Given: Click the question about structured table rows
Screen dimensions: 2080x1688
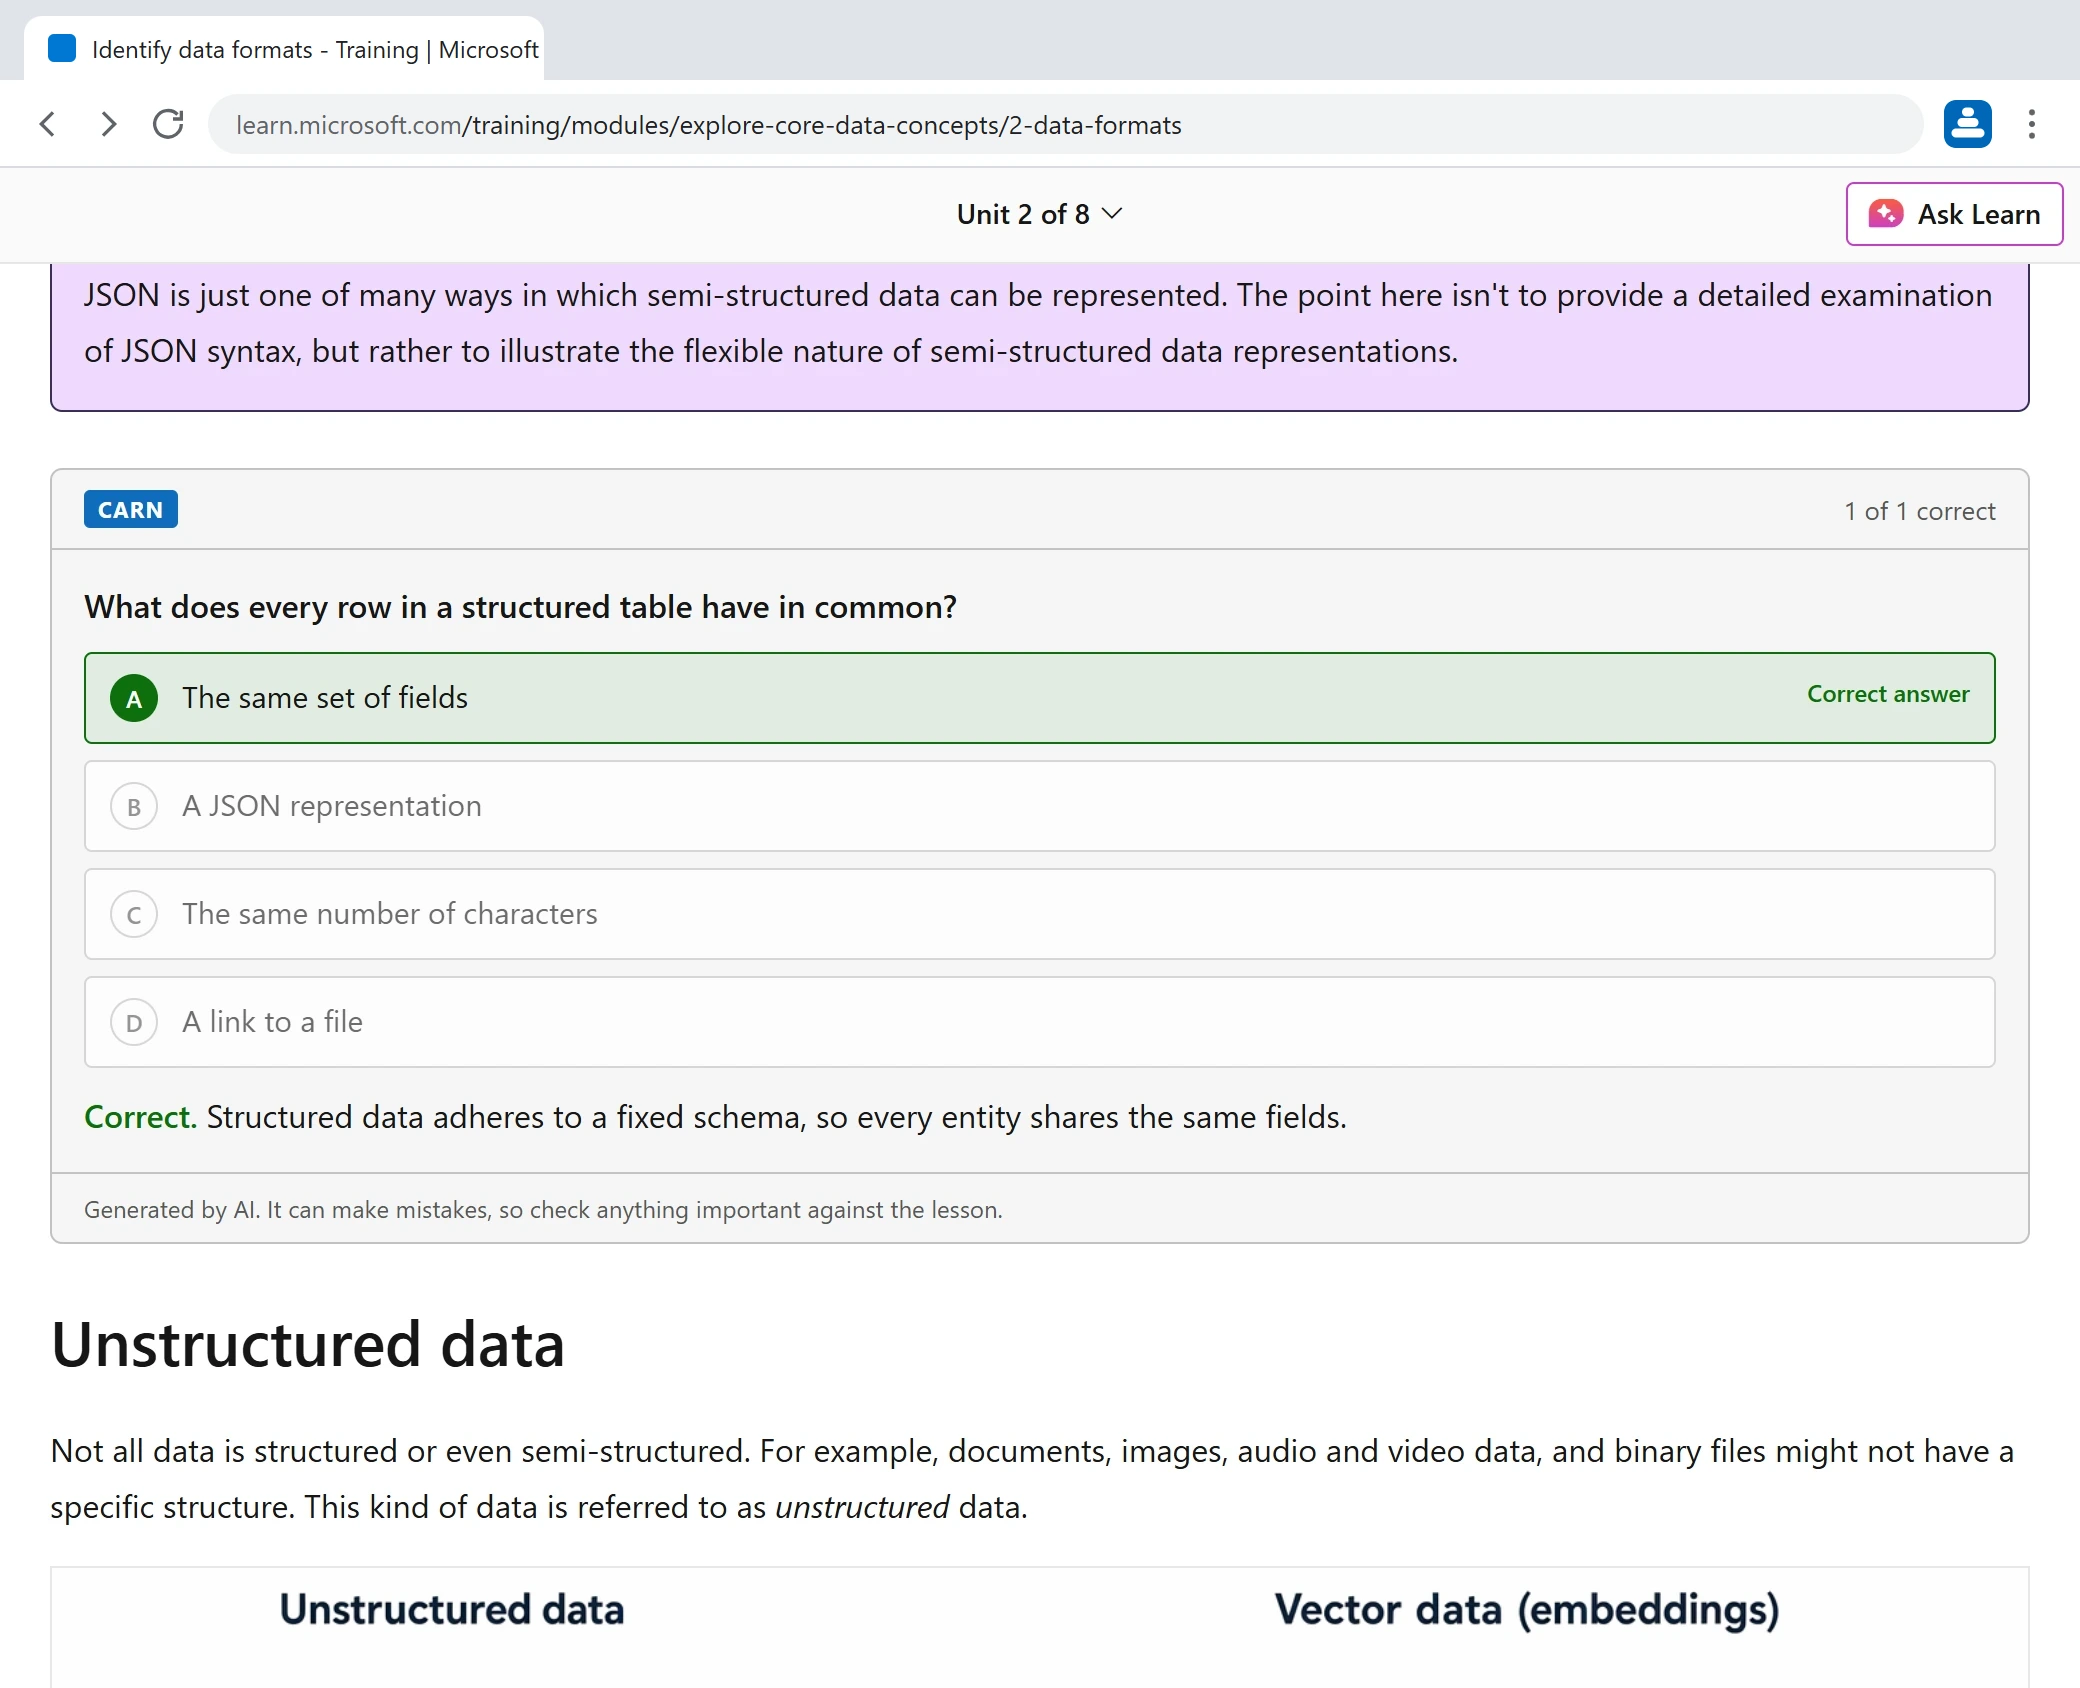Looking at the screenshot, I should point(520,607).
